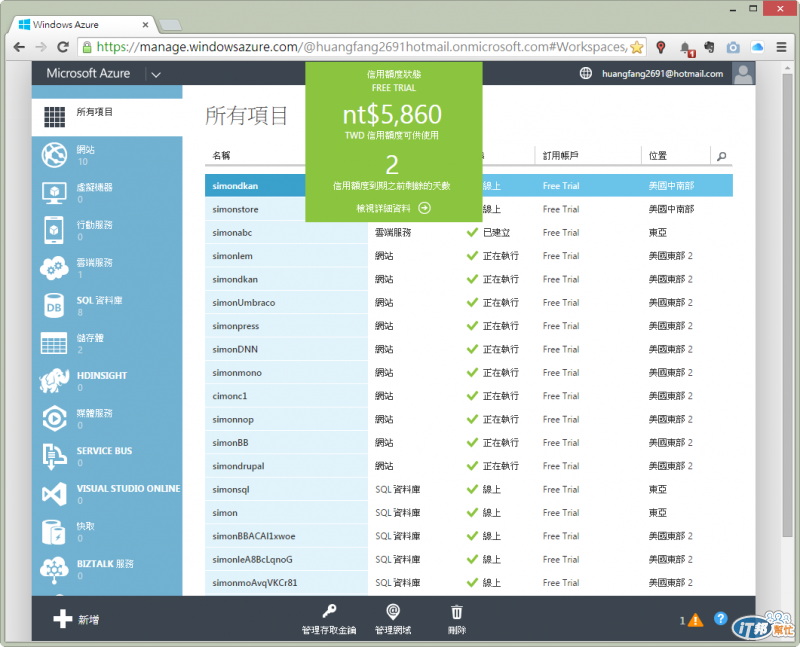The image size is (800, 647).
Task: Sort by the Subscription column header
Action: [560, 156]
